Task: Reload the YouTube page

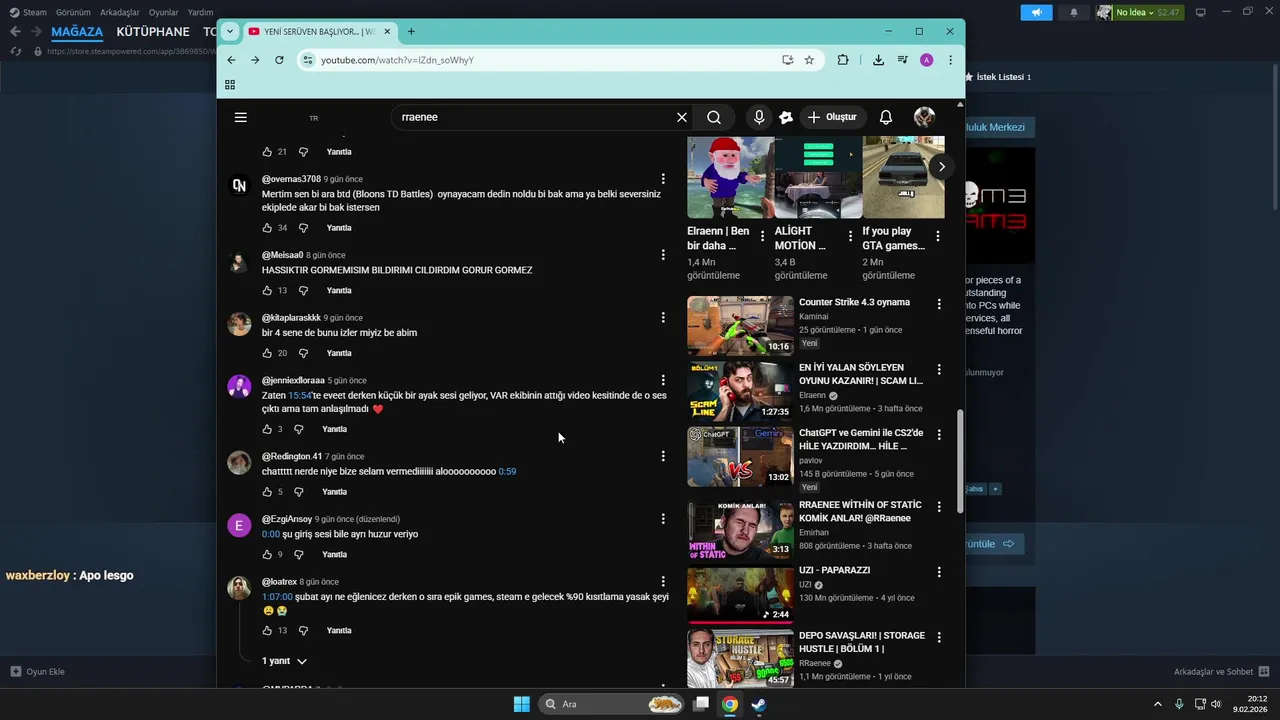Action: point(279,60)
